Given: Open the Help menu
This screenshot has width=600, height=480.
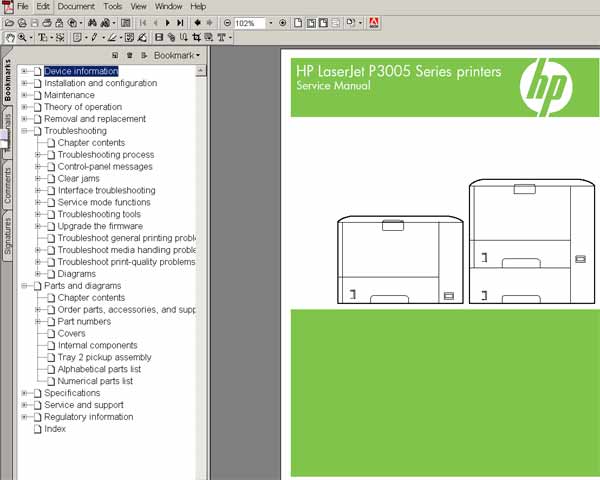Looking at the screenshot, I should coord(198,6).
